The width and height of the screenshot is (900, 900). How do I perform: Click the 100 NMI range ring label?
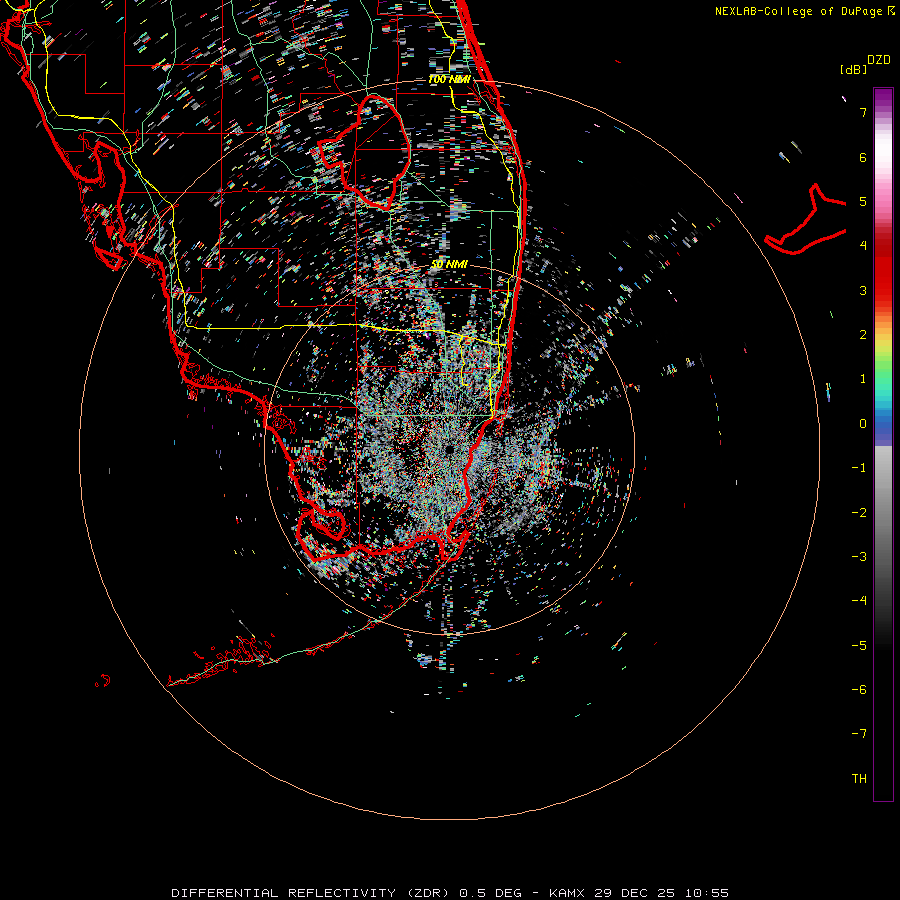[449, 79]
